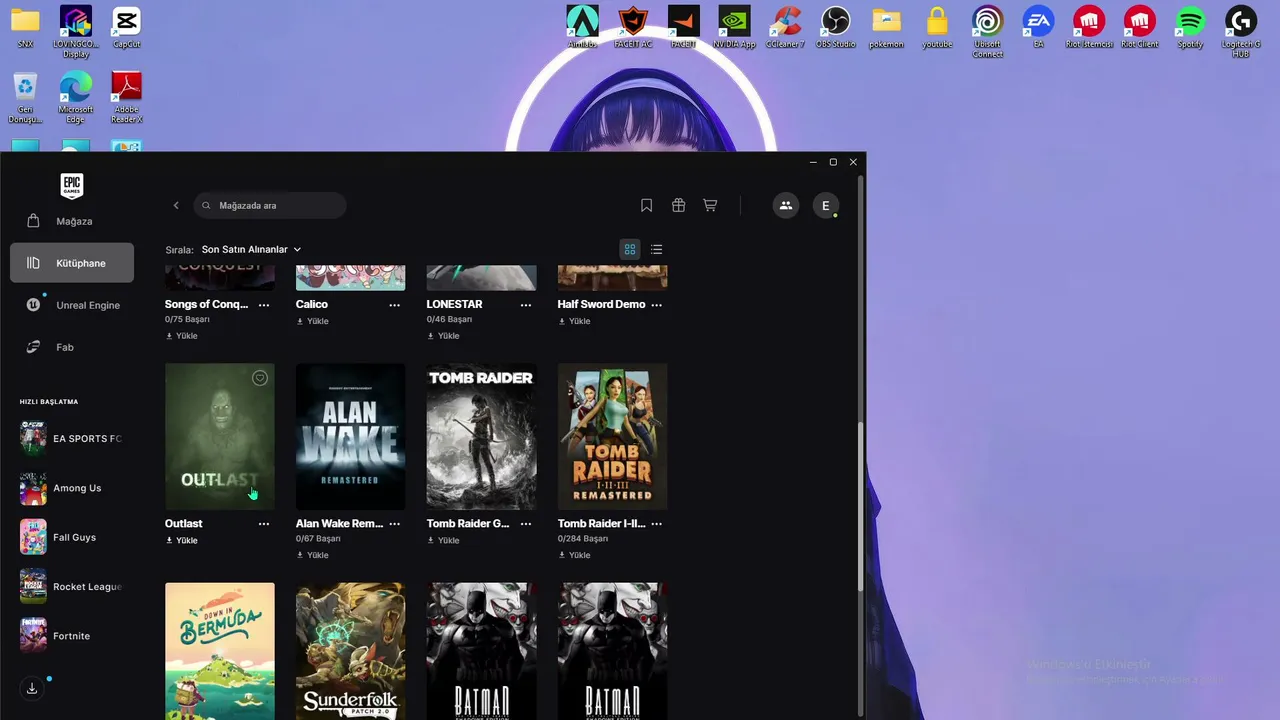Image resolution: width=1280 pixels, height=720 pixels.
Task: Click Yükle under Songs of Conquest
Action: [181, 336]
